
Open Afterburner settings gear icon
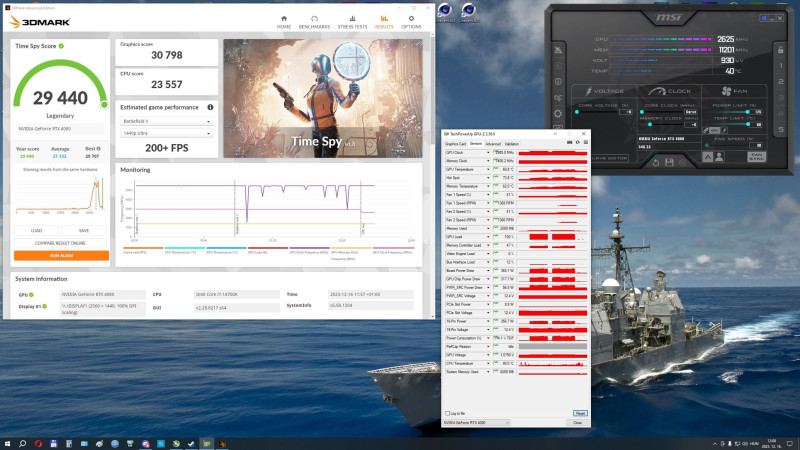(x=558, y=113)
